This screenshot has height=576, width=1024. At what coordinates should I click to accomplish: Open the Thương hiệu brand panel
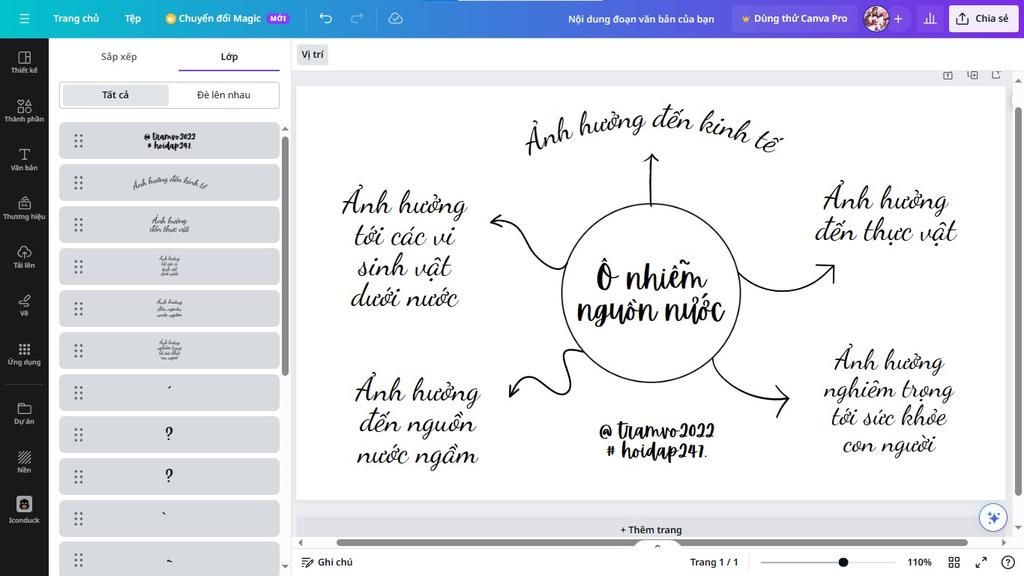click(24, 208)
